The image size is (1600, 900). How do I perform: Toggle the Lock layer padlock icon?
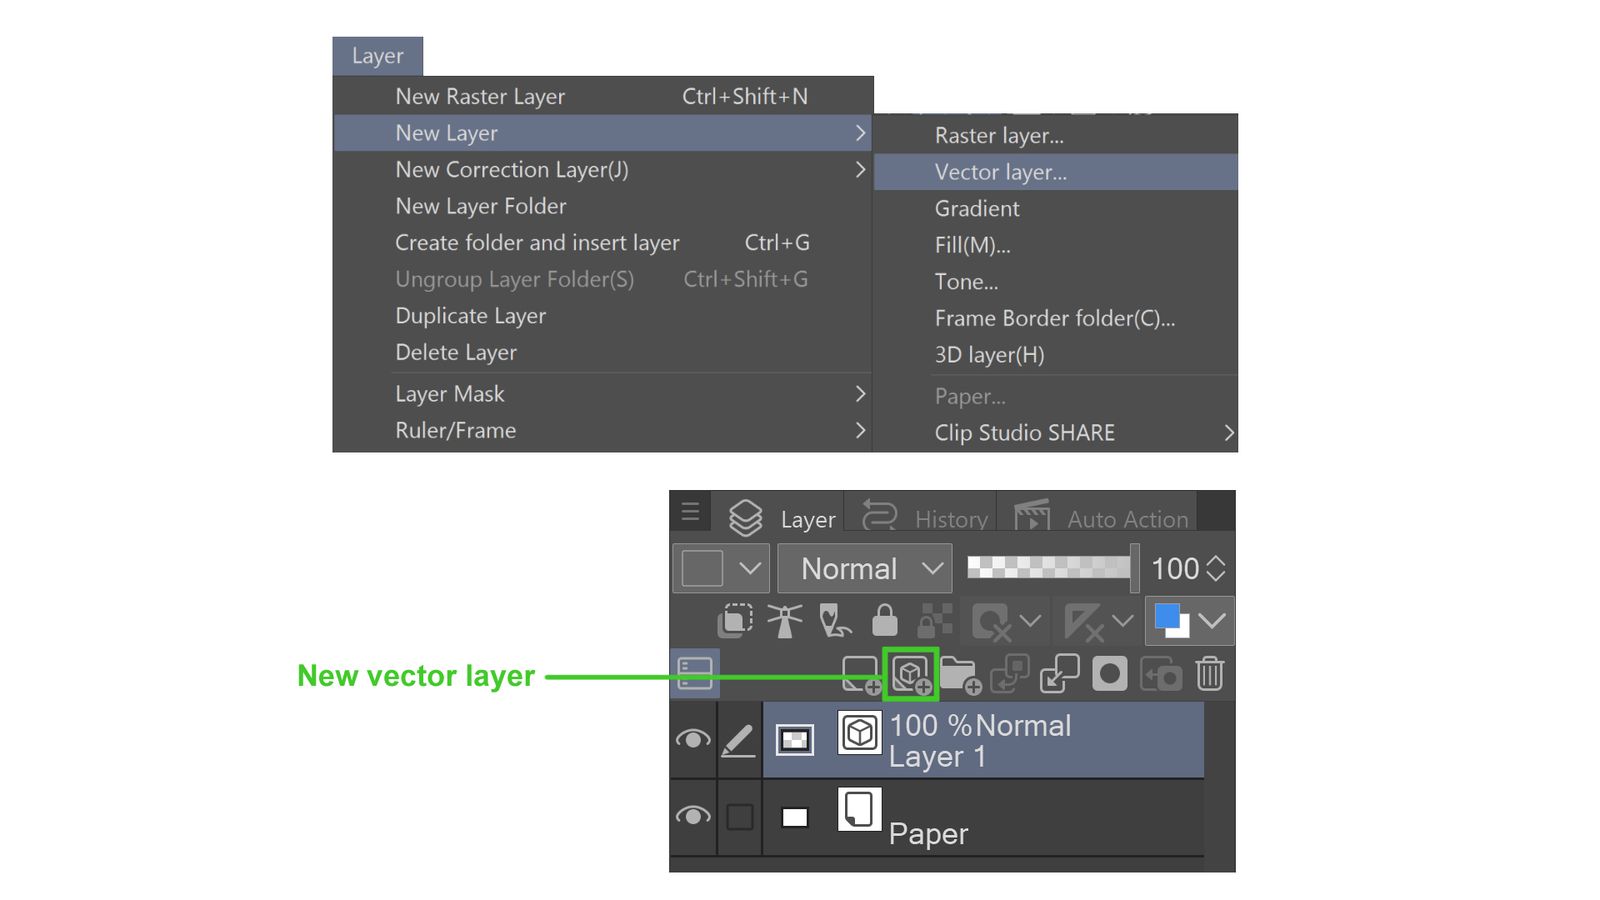(x=886, y=620)
